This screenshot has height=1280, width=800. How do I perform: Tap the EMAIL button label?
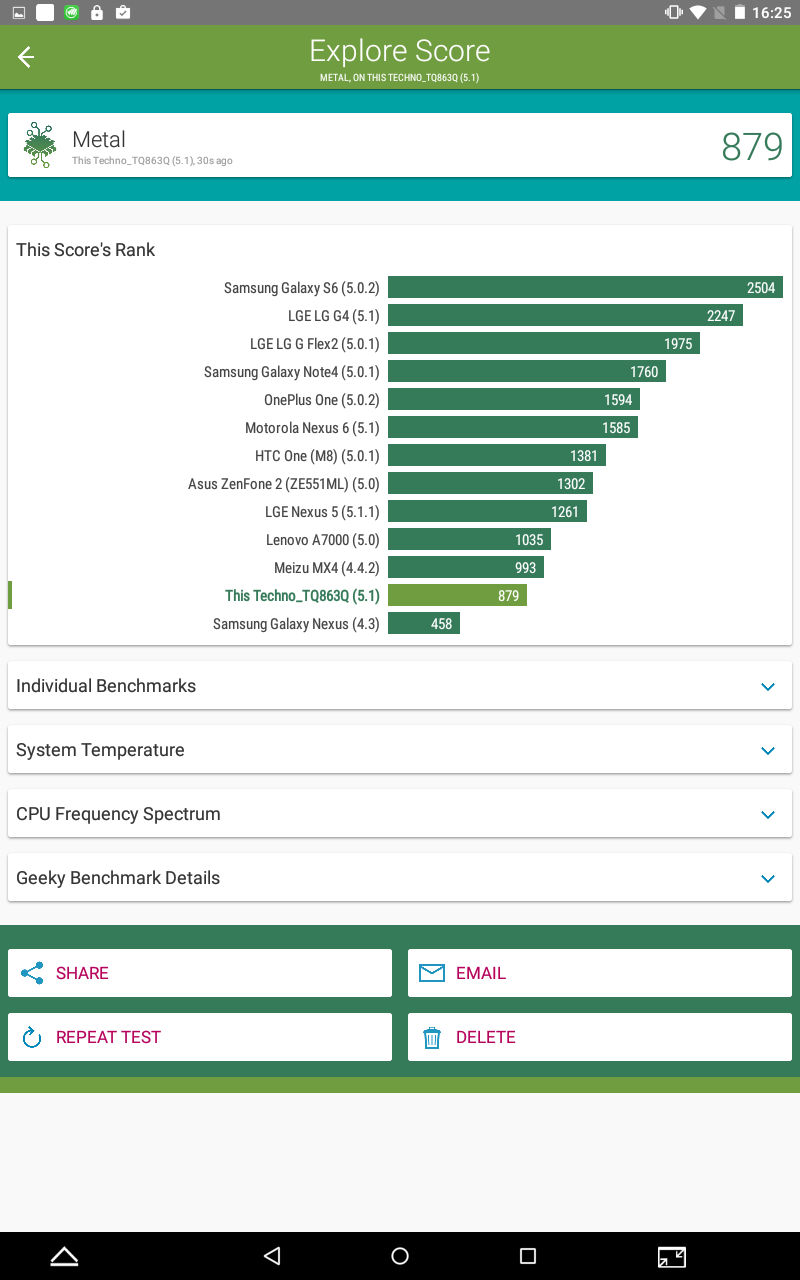click(481, 973)
